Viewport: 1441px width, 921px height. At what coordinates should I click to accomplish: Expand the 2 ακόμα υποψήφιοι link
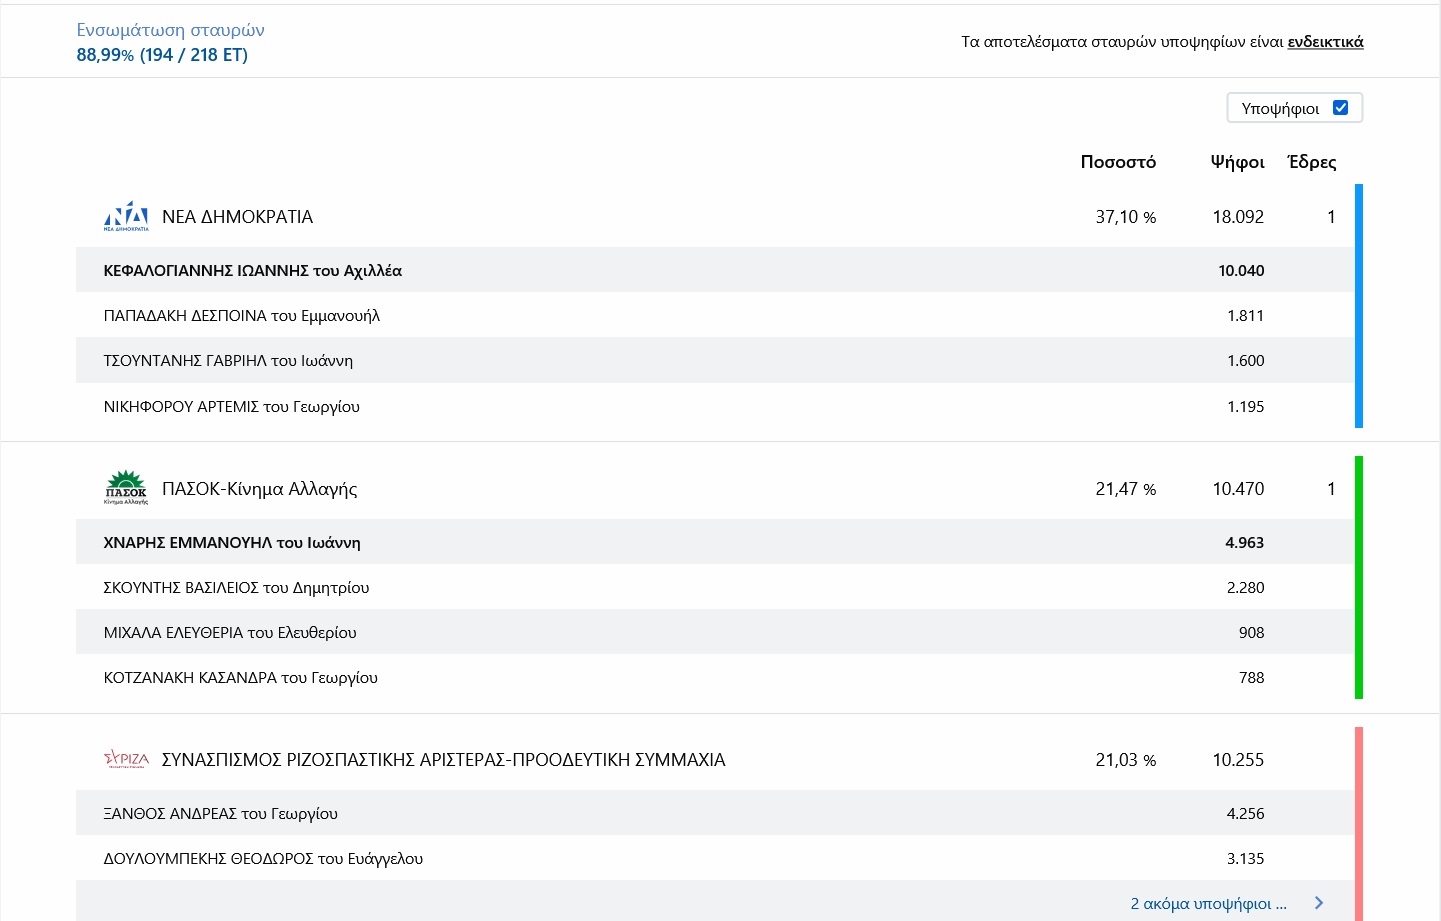coord(1208,903)
